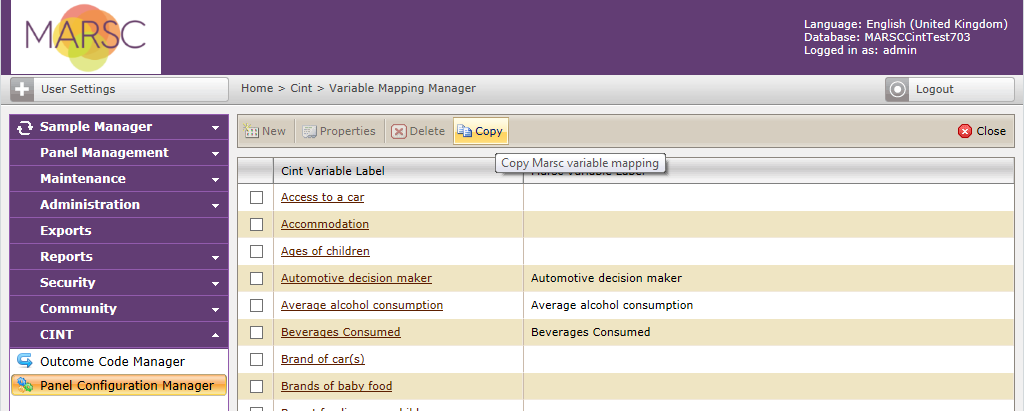Viewport: 1024px width, 411px height.
Task: Select Panel Configuration Manager menu item
Action: tap(120, 386)
